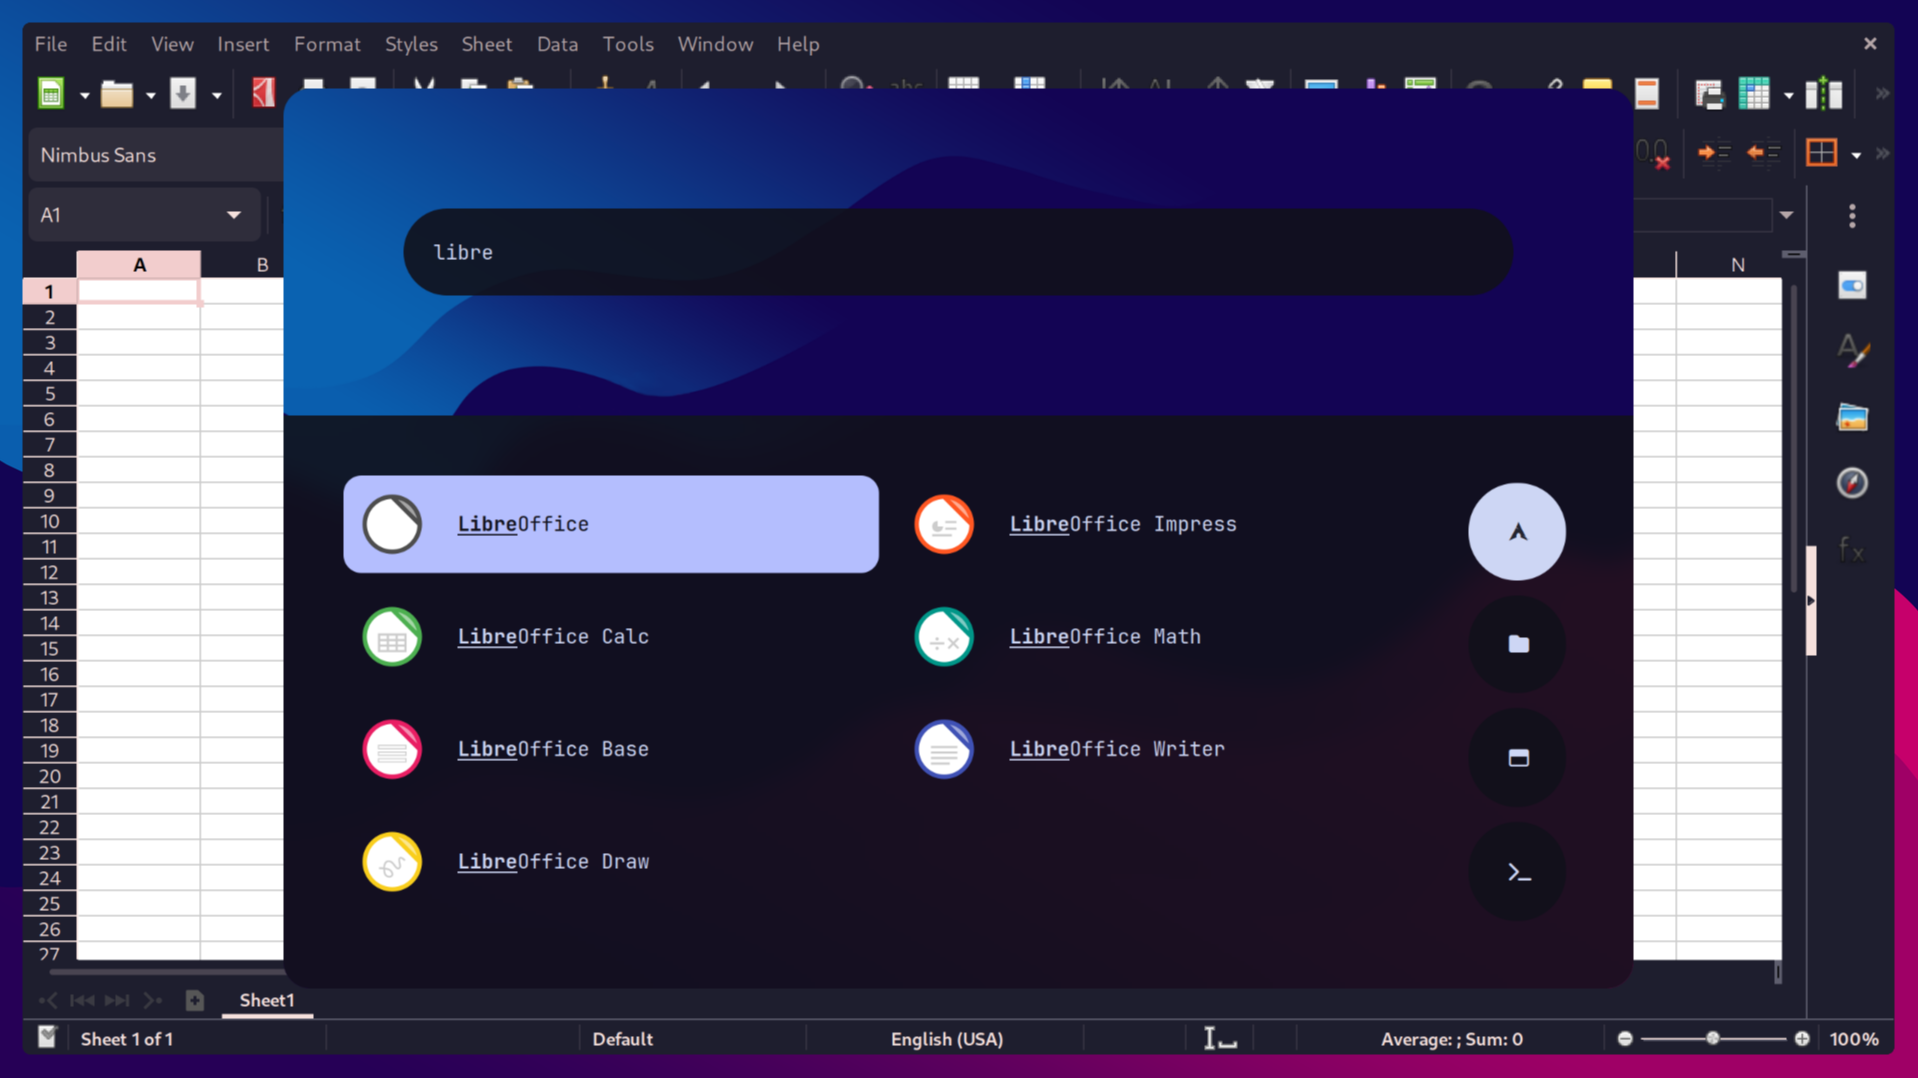
Task: Click the 100% zoom level in status bar
Action: click(1854, 1039)
